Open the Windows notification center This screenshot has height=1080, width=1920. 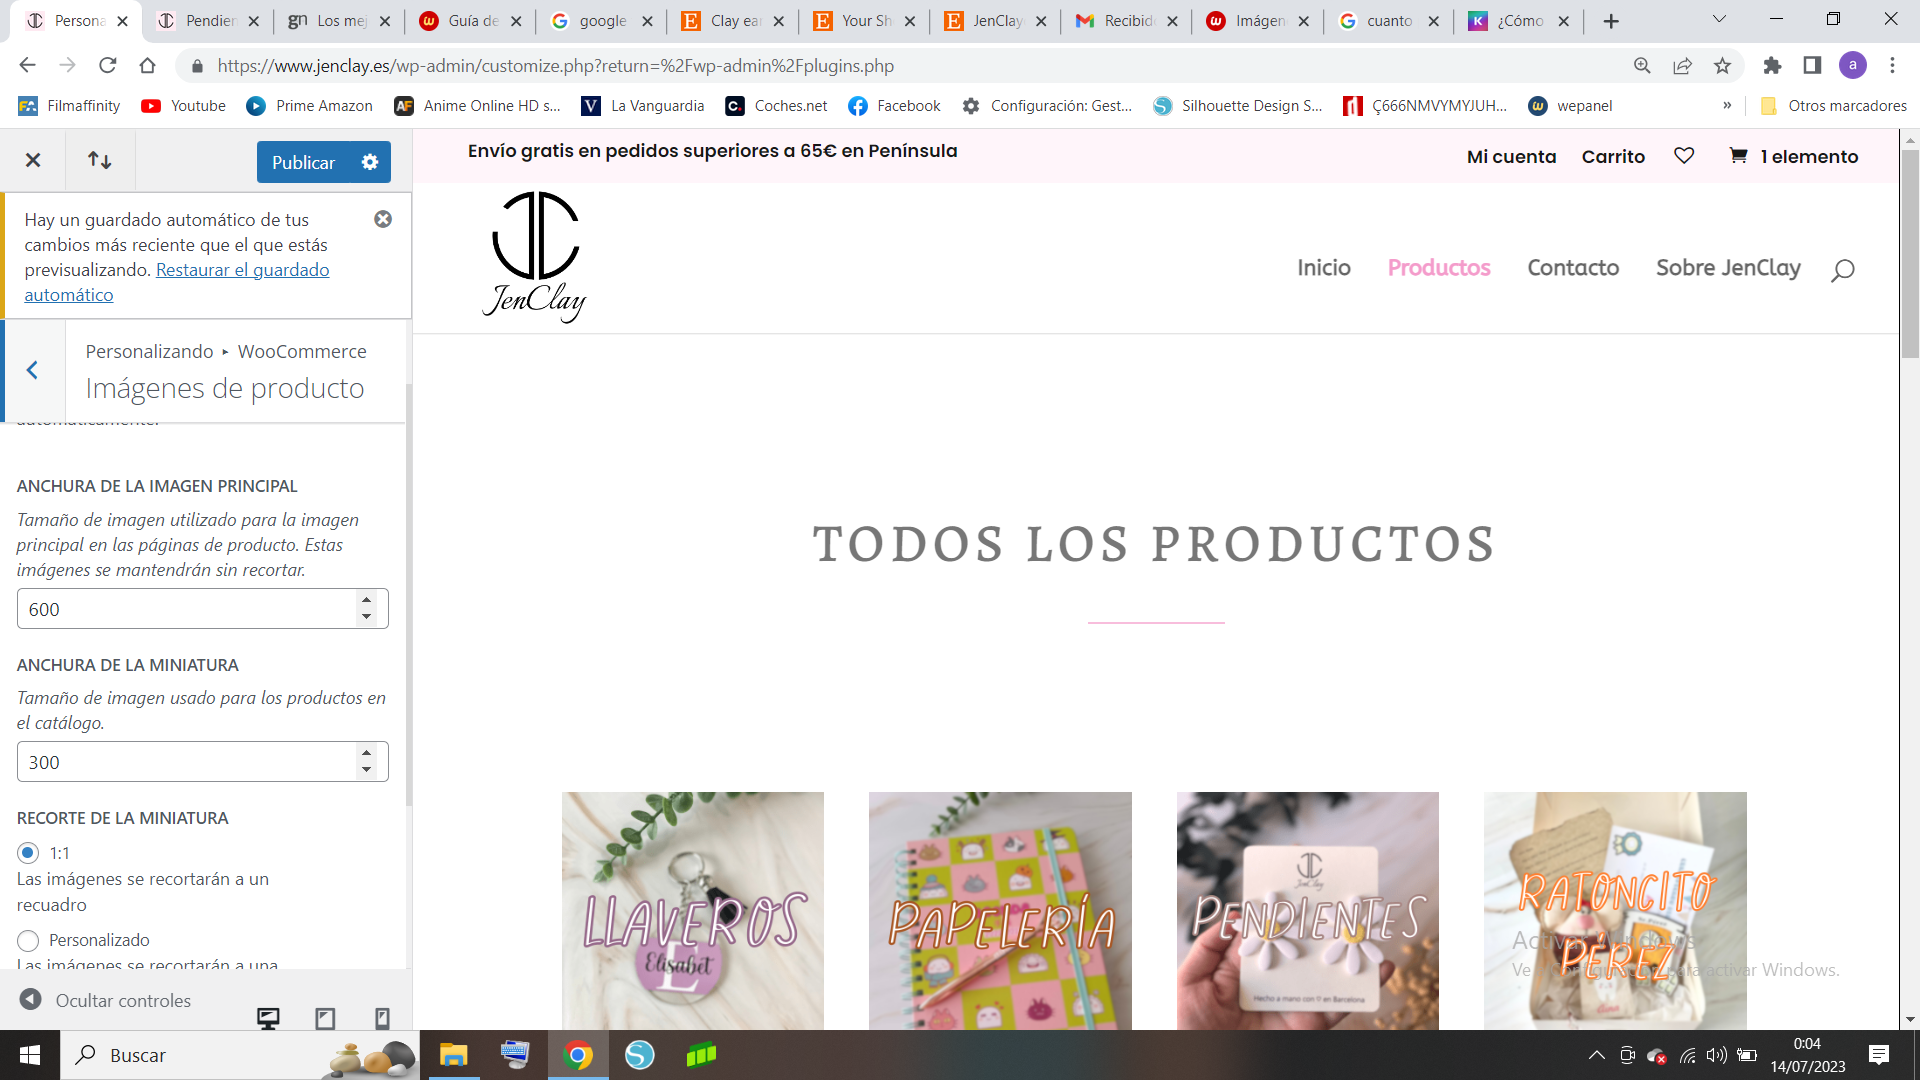pyautogui.click(x=1879, y=1055)
